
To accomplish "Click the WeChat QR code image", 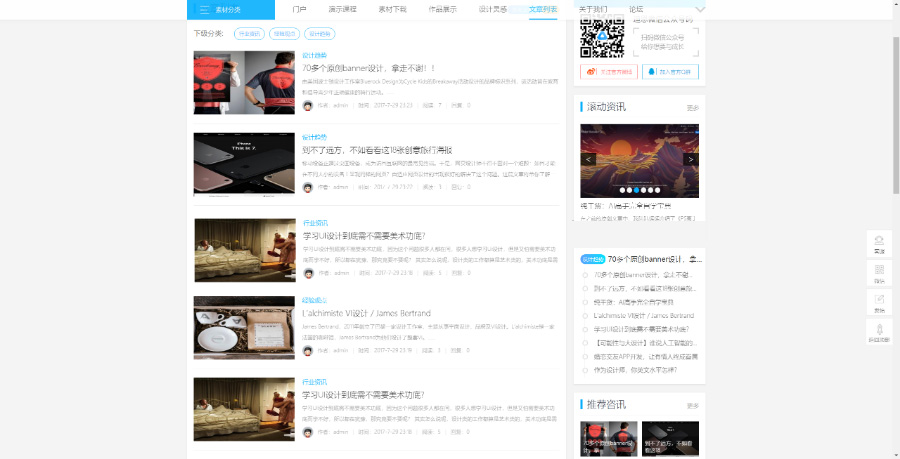I will click(602, 36).
